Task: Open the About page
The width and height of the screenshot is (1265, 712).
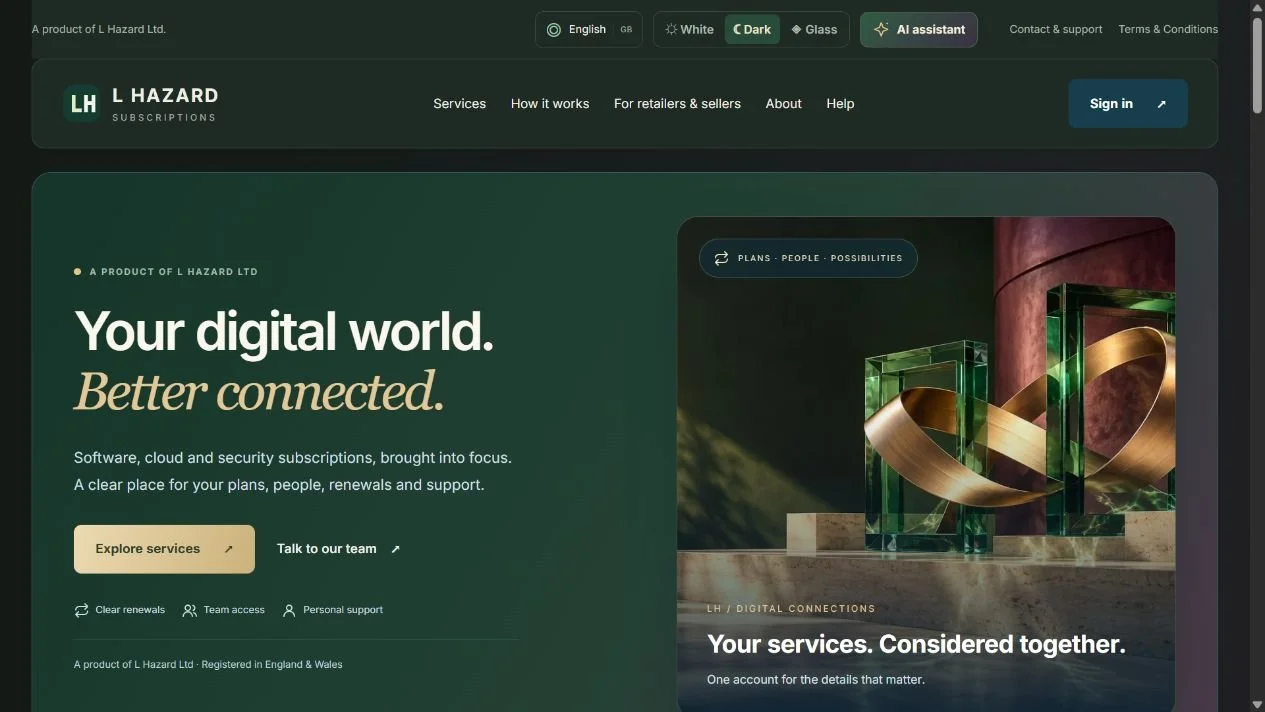Action: click(x=784, y=104)
